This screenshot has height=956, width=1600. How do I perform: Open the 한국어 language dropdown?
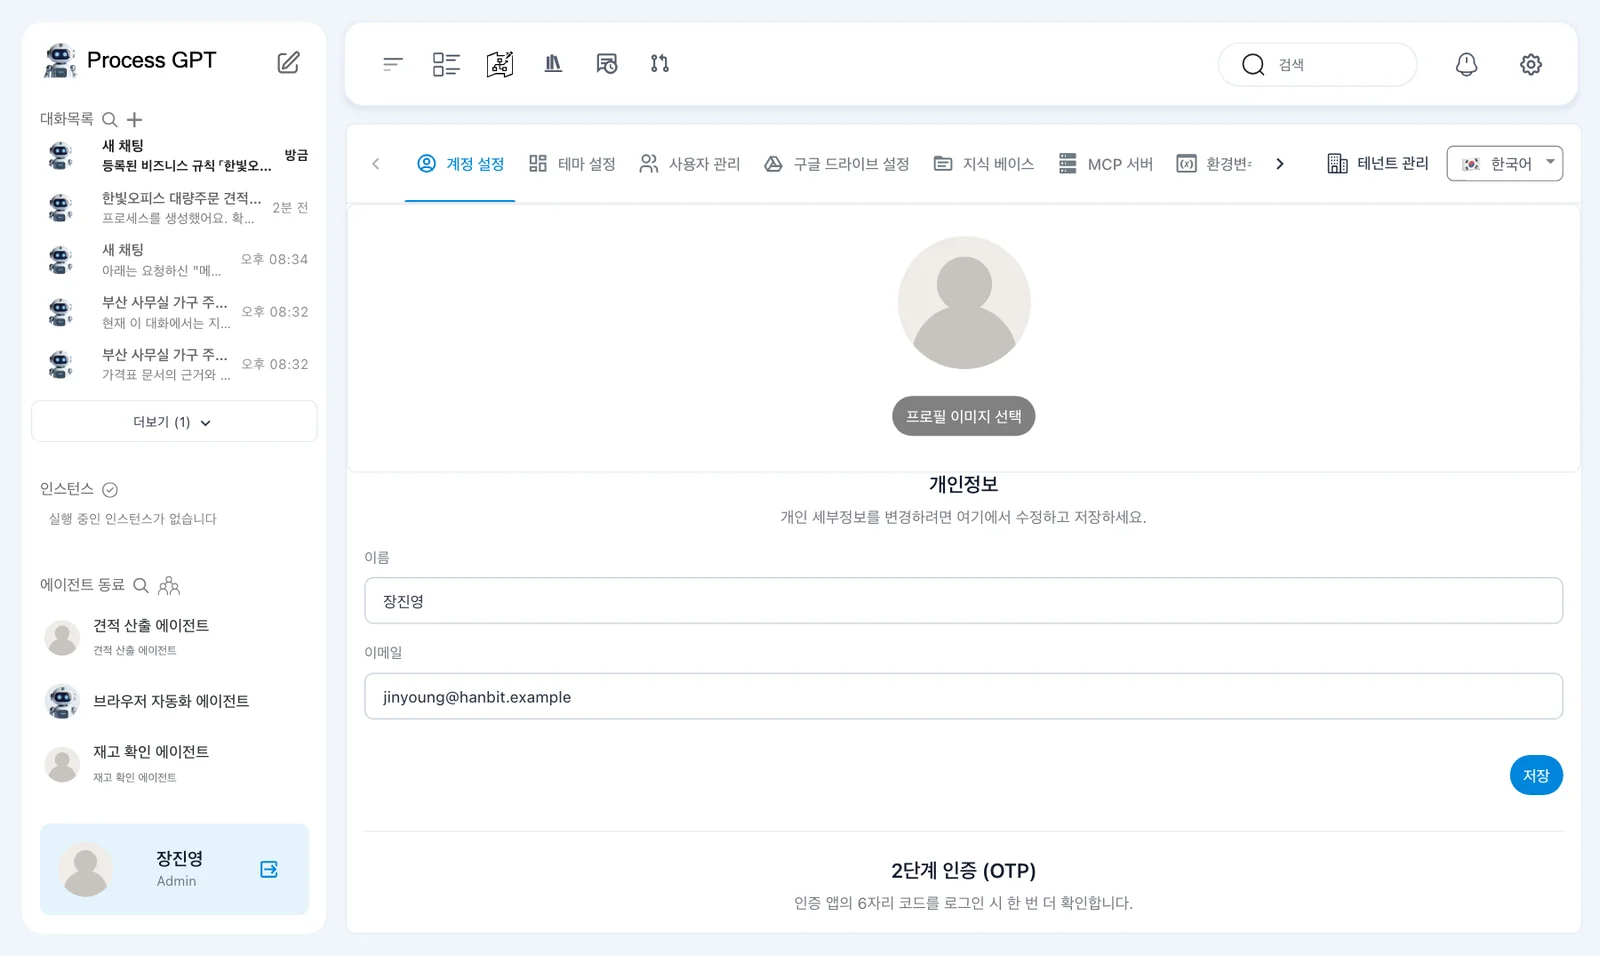[1504, 164]
